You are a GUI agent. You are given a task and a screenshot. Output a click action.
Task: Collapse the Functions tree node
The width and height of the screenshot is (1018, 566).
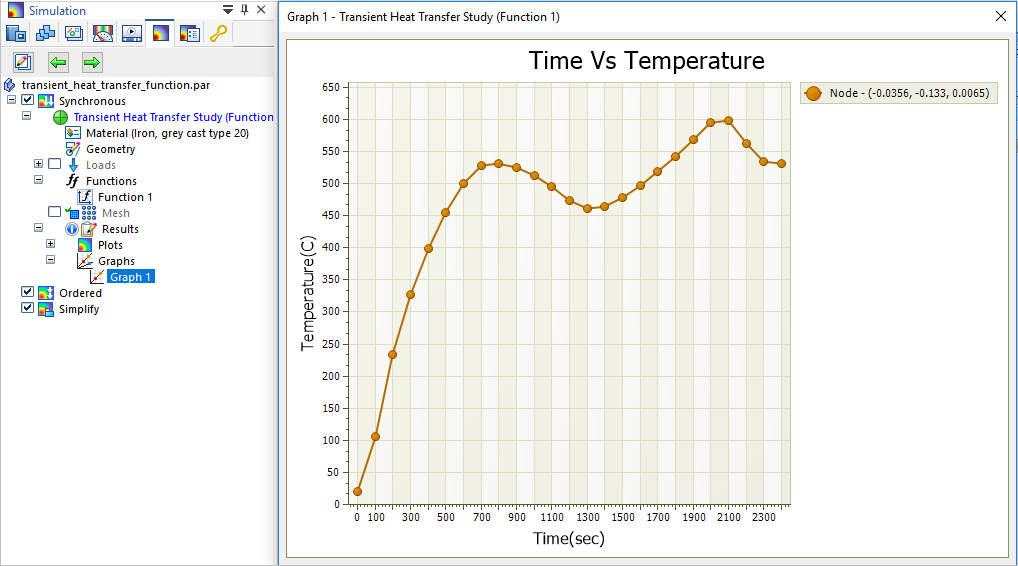[x=38, y=181]
